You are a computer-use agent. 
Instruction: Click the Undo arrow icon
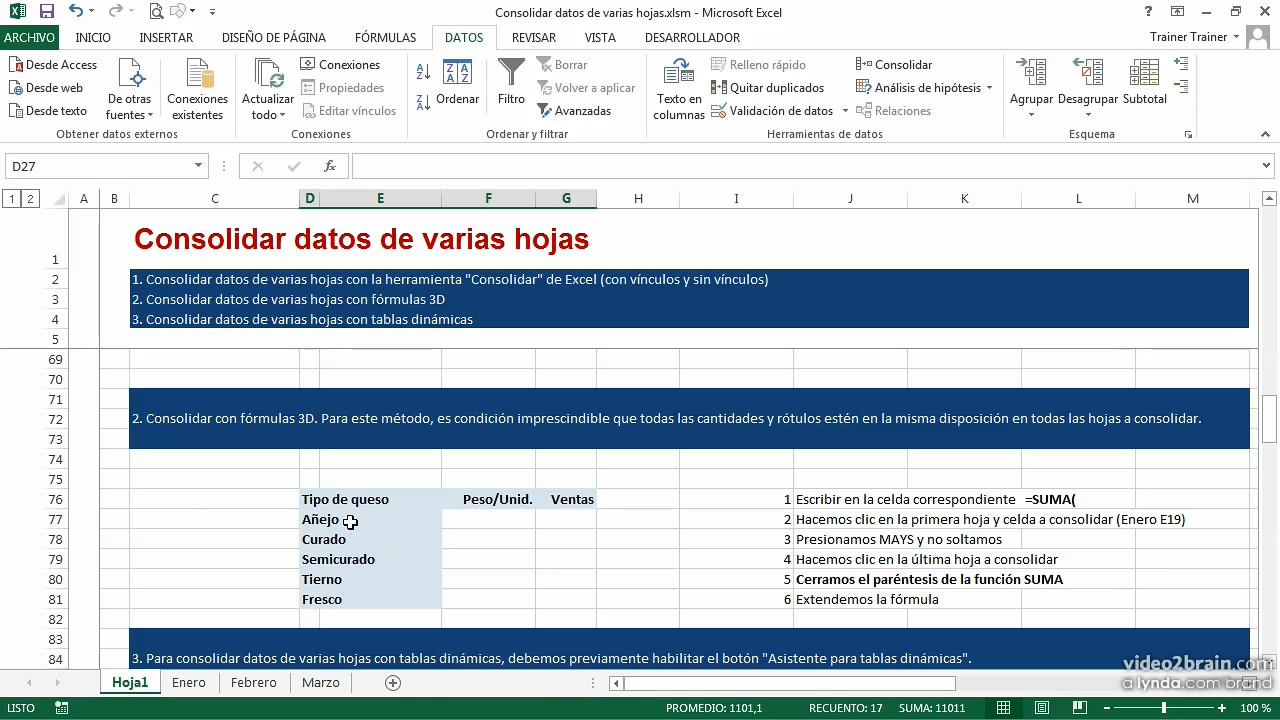76,12
